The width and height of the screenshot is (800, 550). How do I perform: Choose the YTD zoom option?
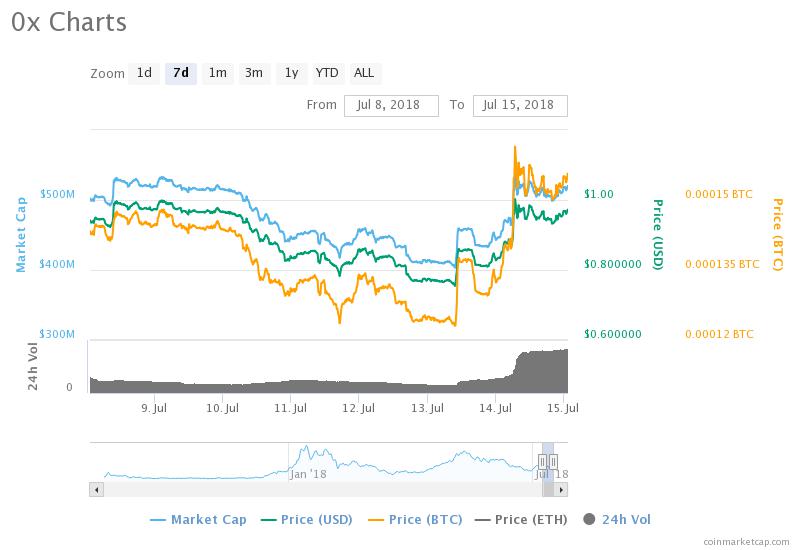coord(327,73)
